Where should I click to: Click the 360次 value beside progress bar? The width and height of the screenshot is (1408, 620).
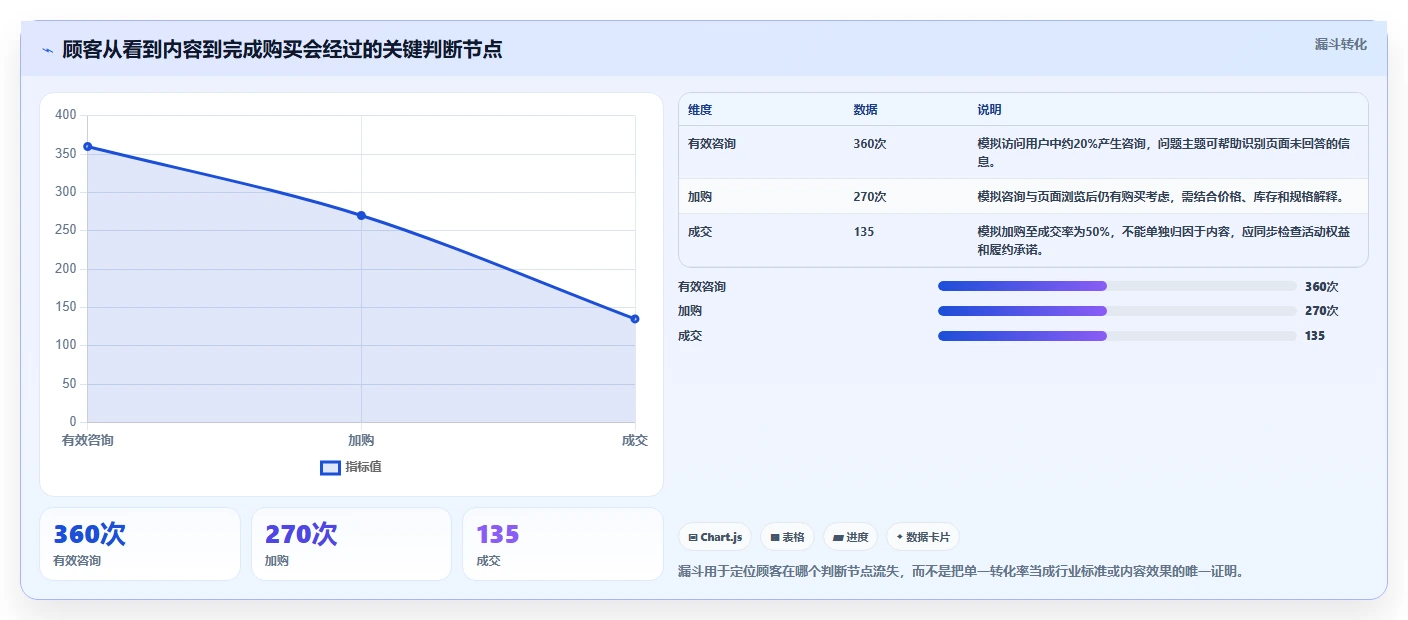[1321, 287]
